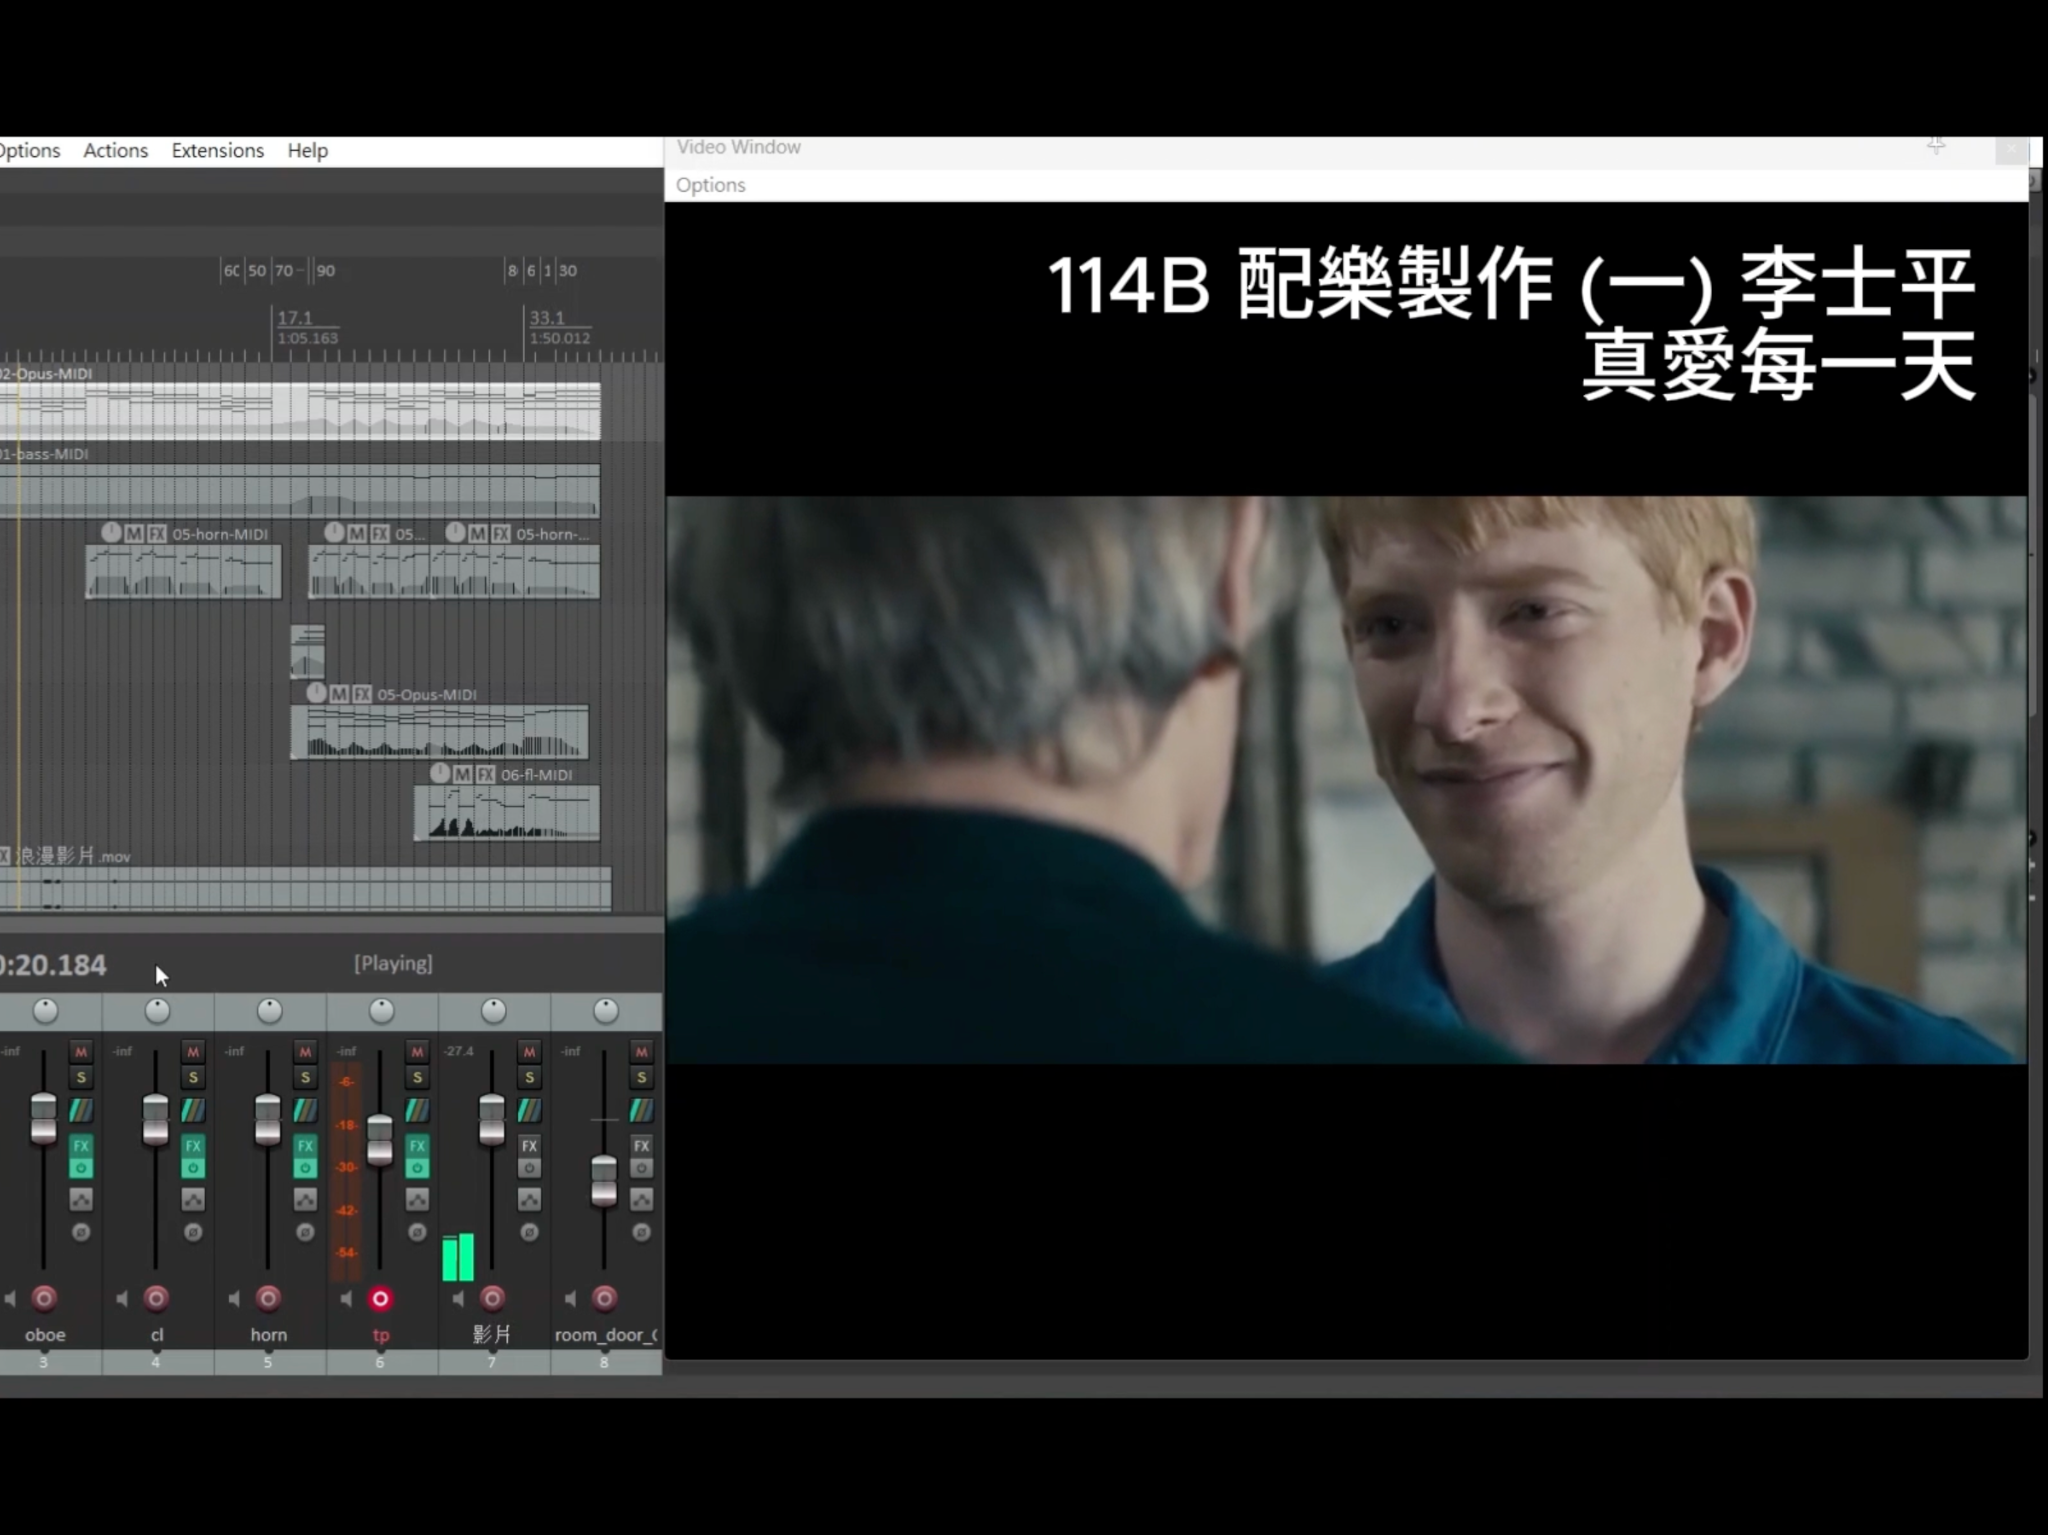Bypass FX on the tp track

(x=417, y=1168)
